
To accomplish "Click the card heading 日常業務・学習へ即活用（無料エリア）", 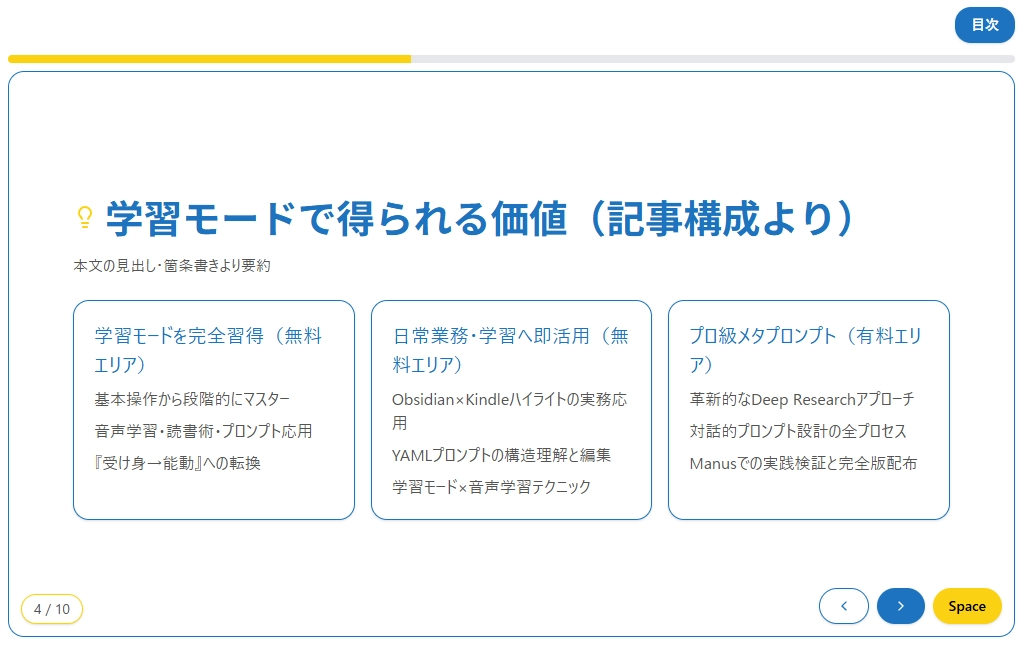I will tap(510, 350).
